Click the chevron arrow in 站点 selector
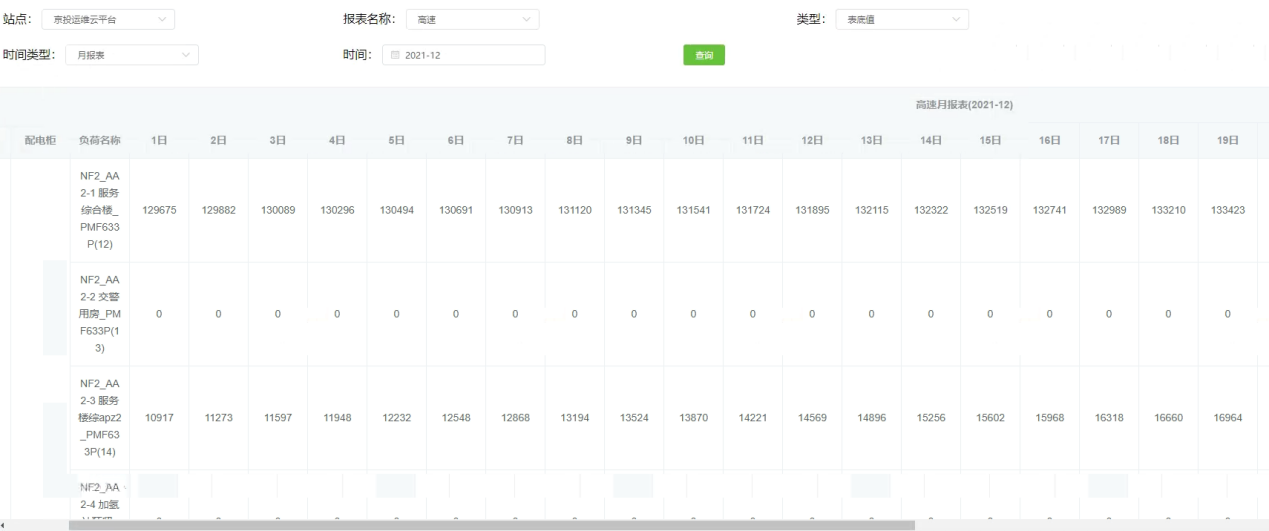 tap(162, 19)
